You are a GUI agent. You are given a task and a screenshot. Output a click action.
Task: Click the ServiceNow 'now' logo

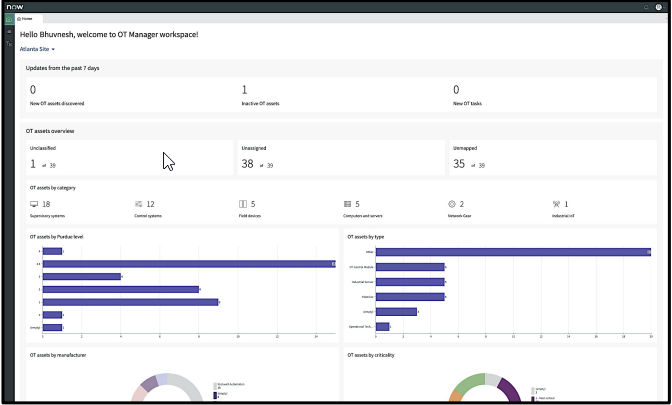15,7
